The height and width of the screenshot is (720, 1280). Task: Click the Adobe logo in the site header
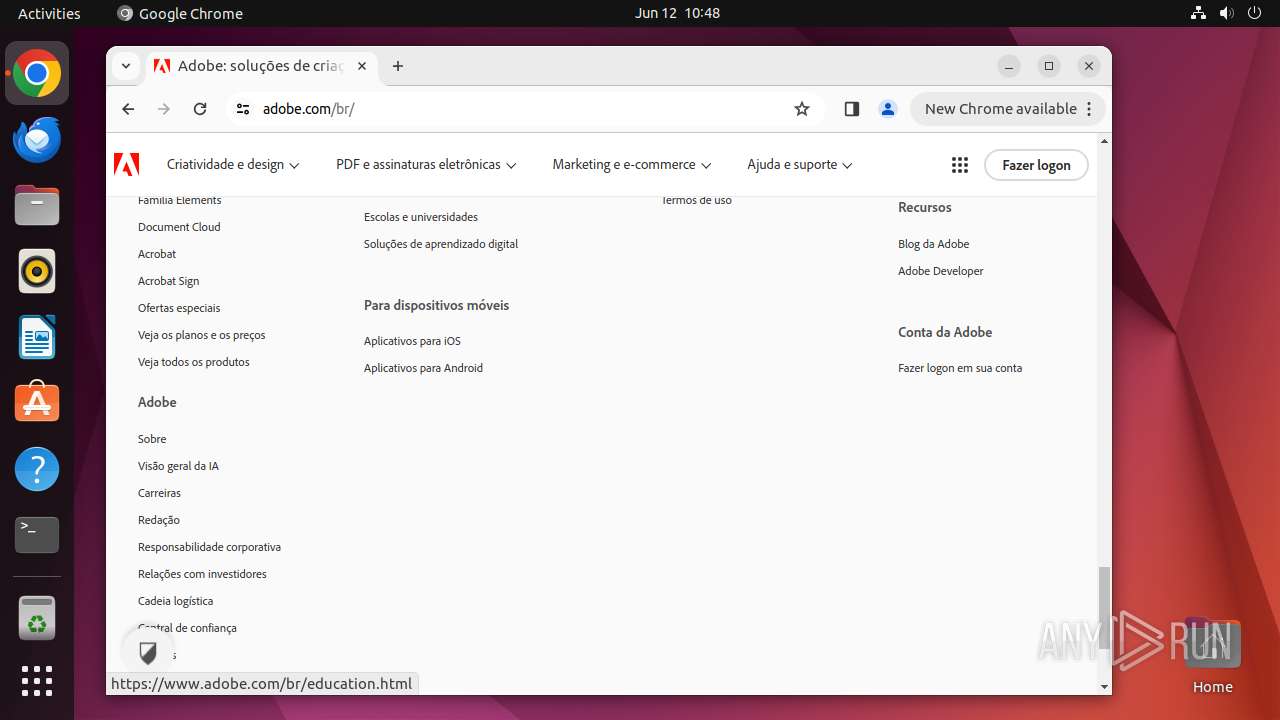pyautogui.click(x=127, y=165)
